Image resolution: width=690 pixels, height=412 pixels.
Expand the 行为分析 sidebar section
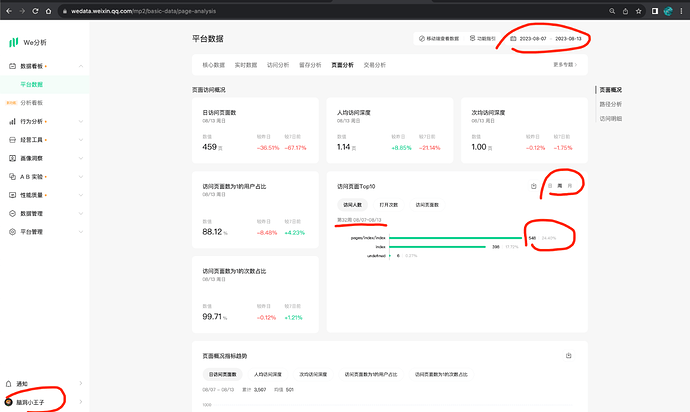[x=81, y=121]
